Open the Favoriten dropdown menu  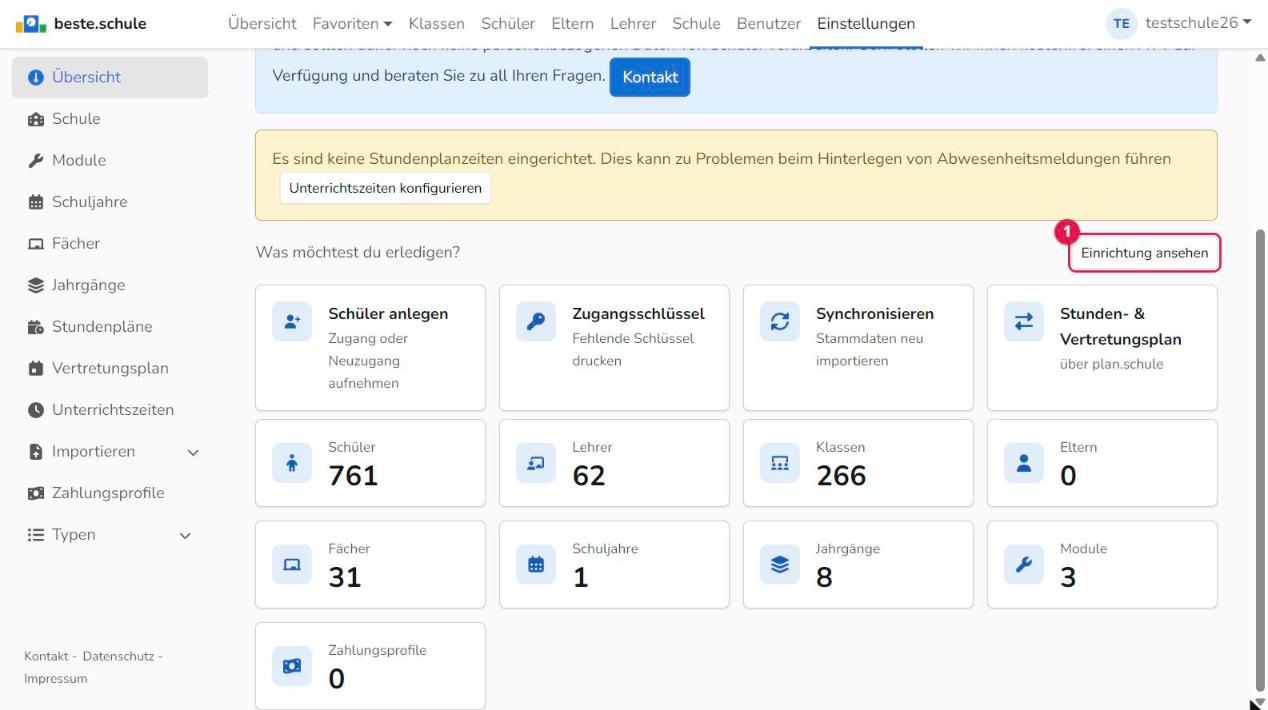click(x=354, y=23)
